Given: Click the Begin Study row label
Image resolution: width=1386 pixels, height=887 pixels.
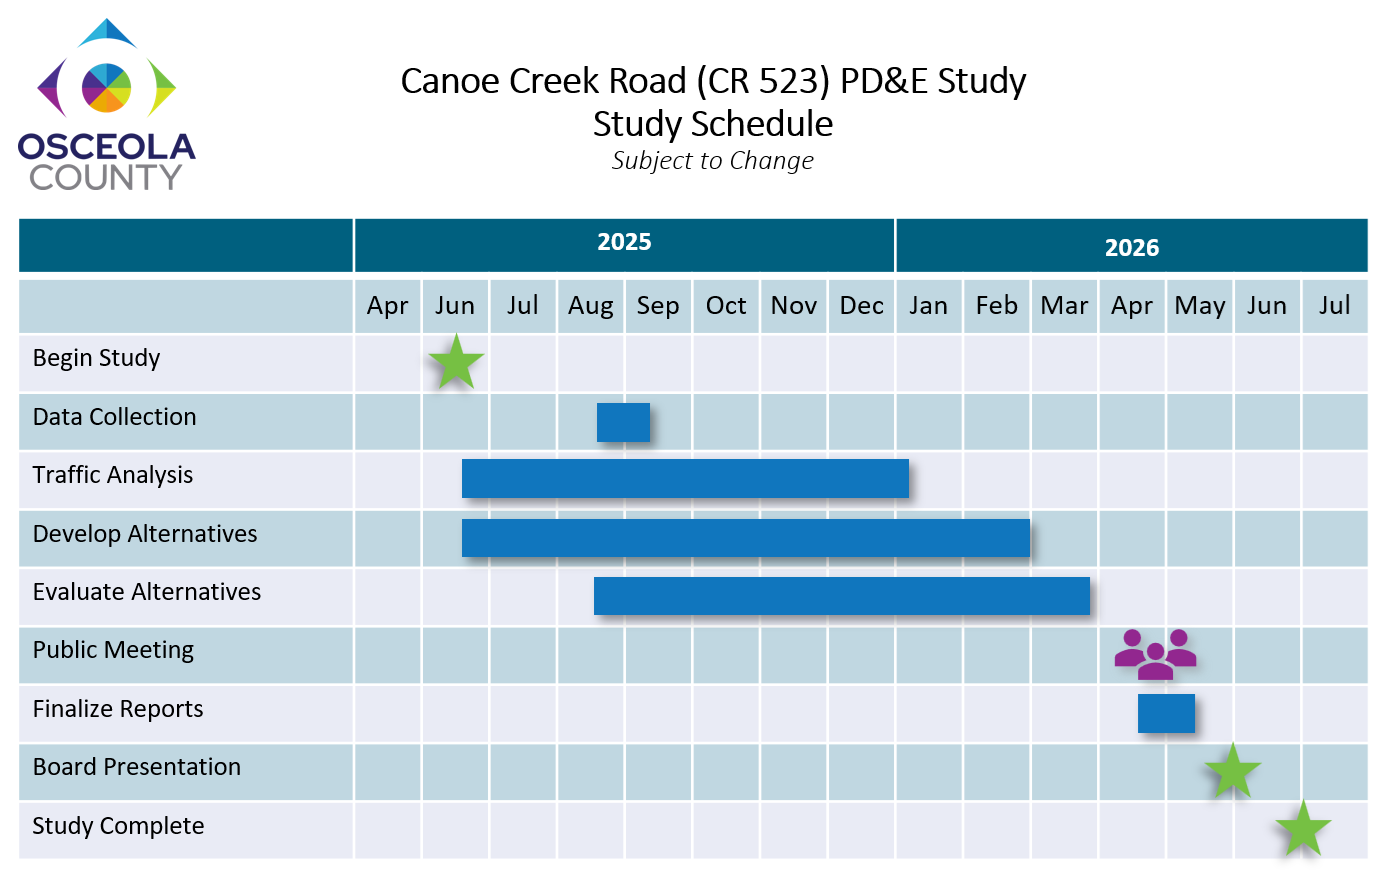Looking at the screenshot, I should point(96,358).
